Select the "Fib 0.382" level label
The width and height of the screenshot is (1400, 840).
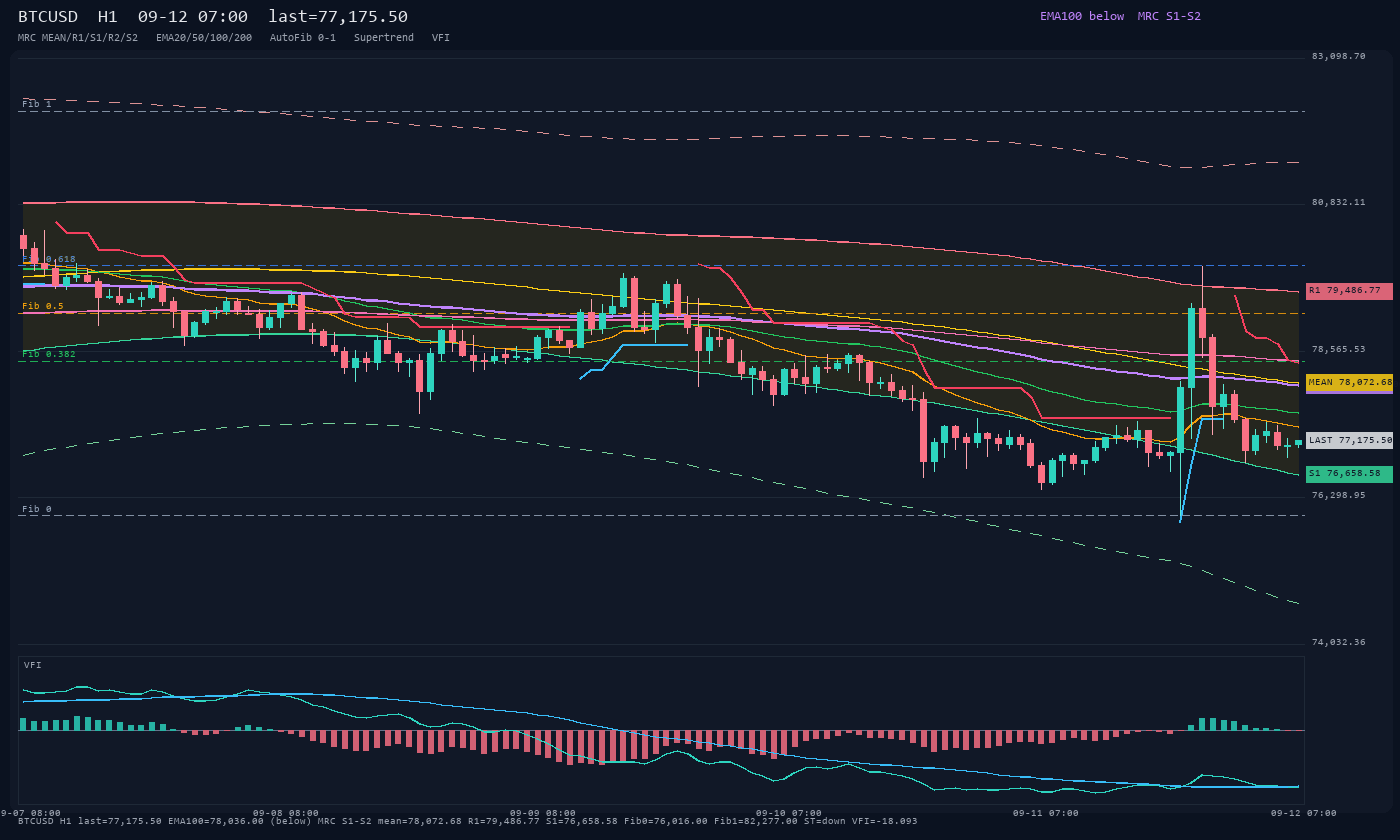(x=49, y=354)
